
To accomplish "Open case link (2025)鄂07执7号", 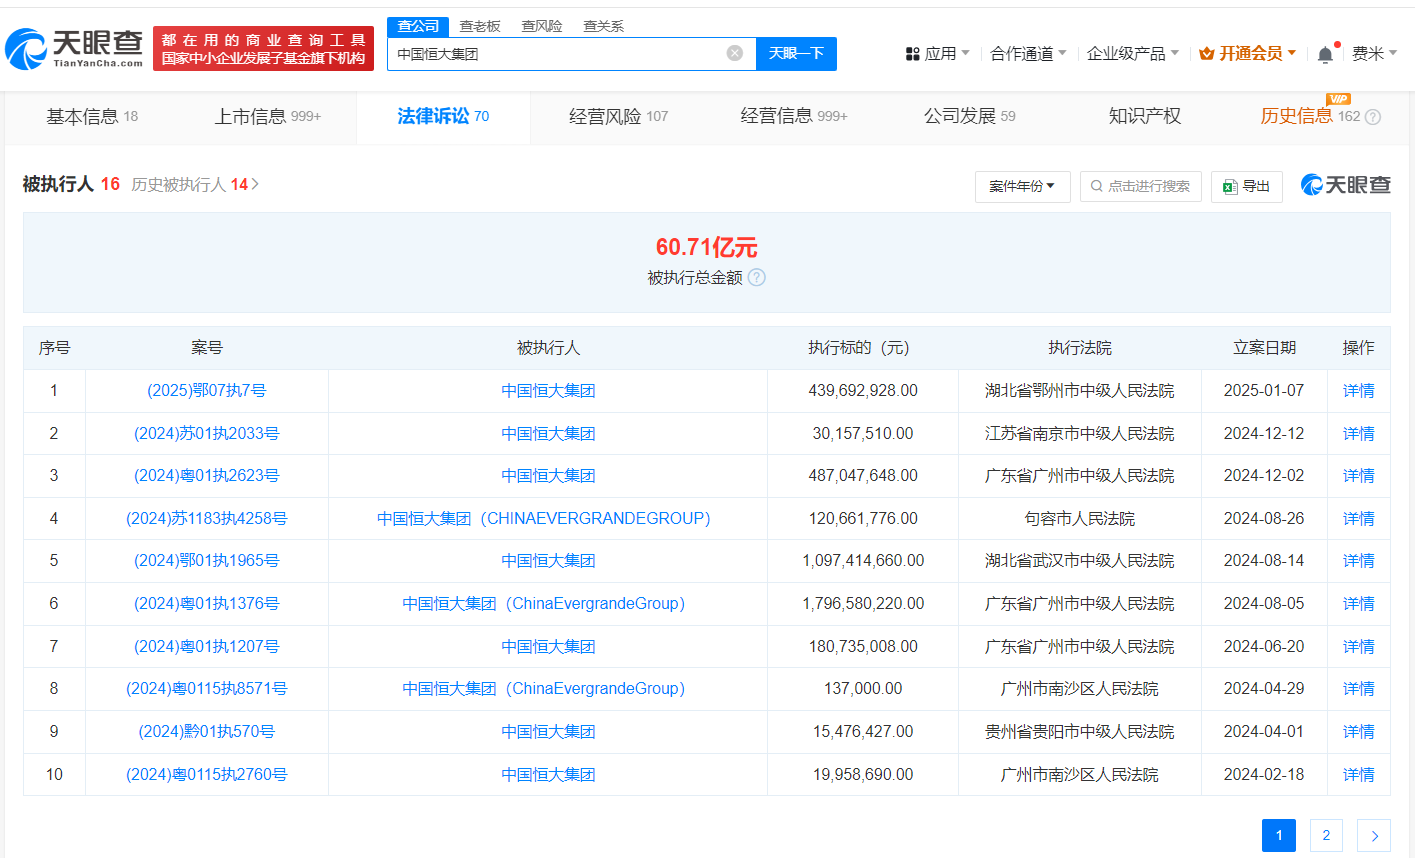I will (x=207, y=391).
